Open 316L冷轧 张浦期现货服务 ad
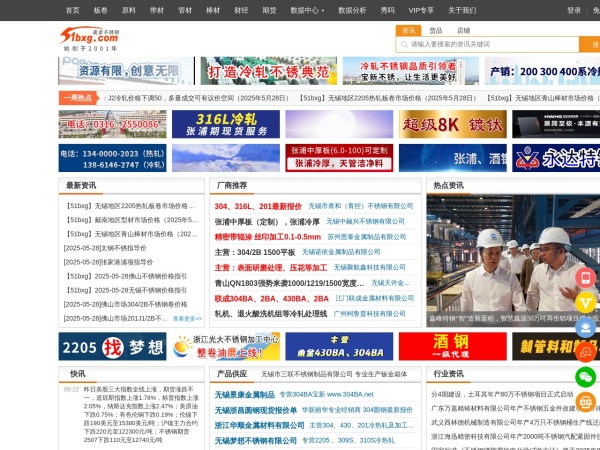The height and width of the screenshot is (450, 600). pyautogui.click(x=226, y=124)
